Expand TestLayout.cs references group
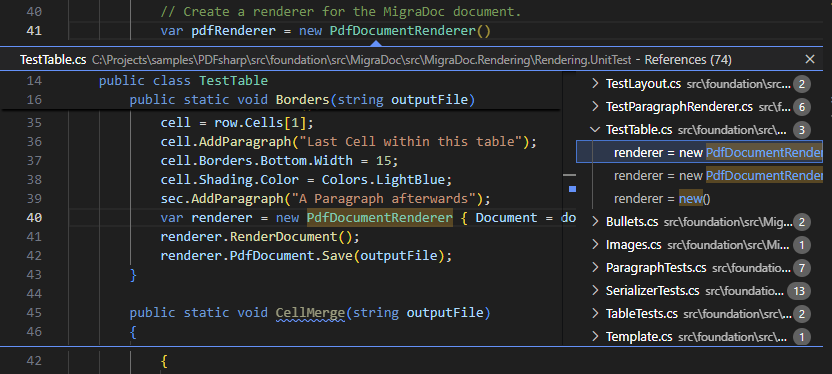This screenshot has width=832, height=374. (595, 83)
